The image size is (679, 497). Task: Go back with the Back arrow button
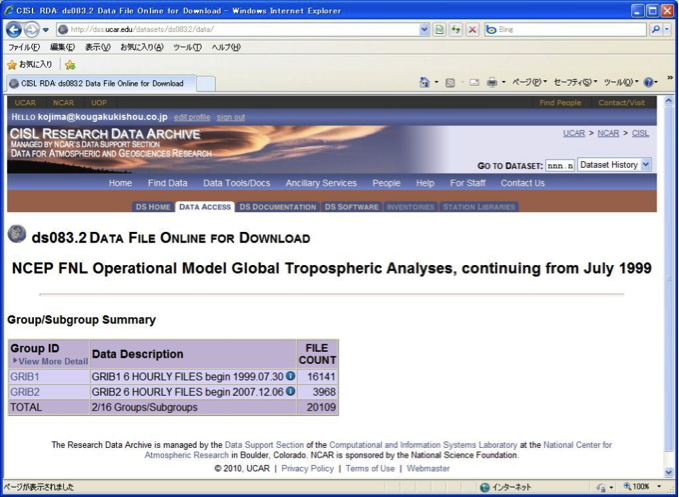14,29
